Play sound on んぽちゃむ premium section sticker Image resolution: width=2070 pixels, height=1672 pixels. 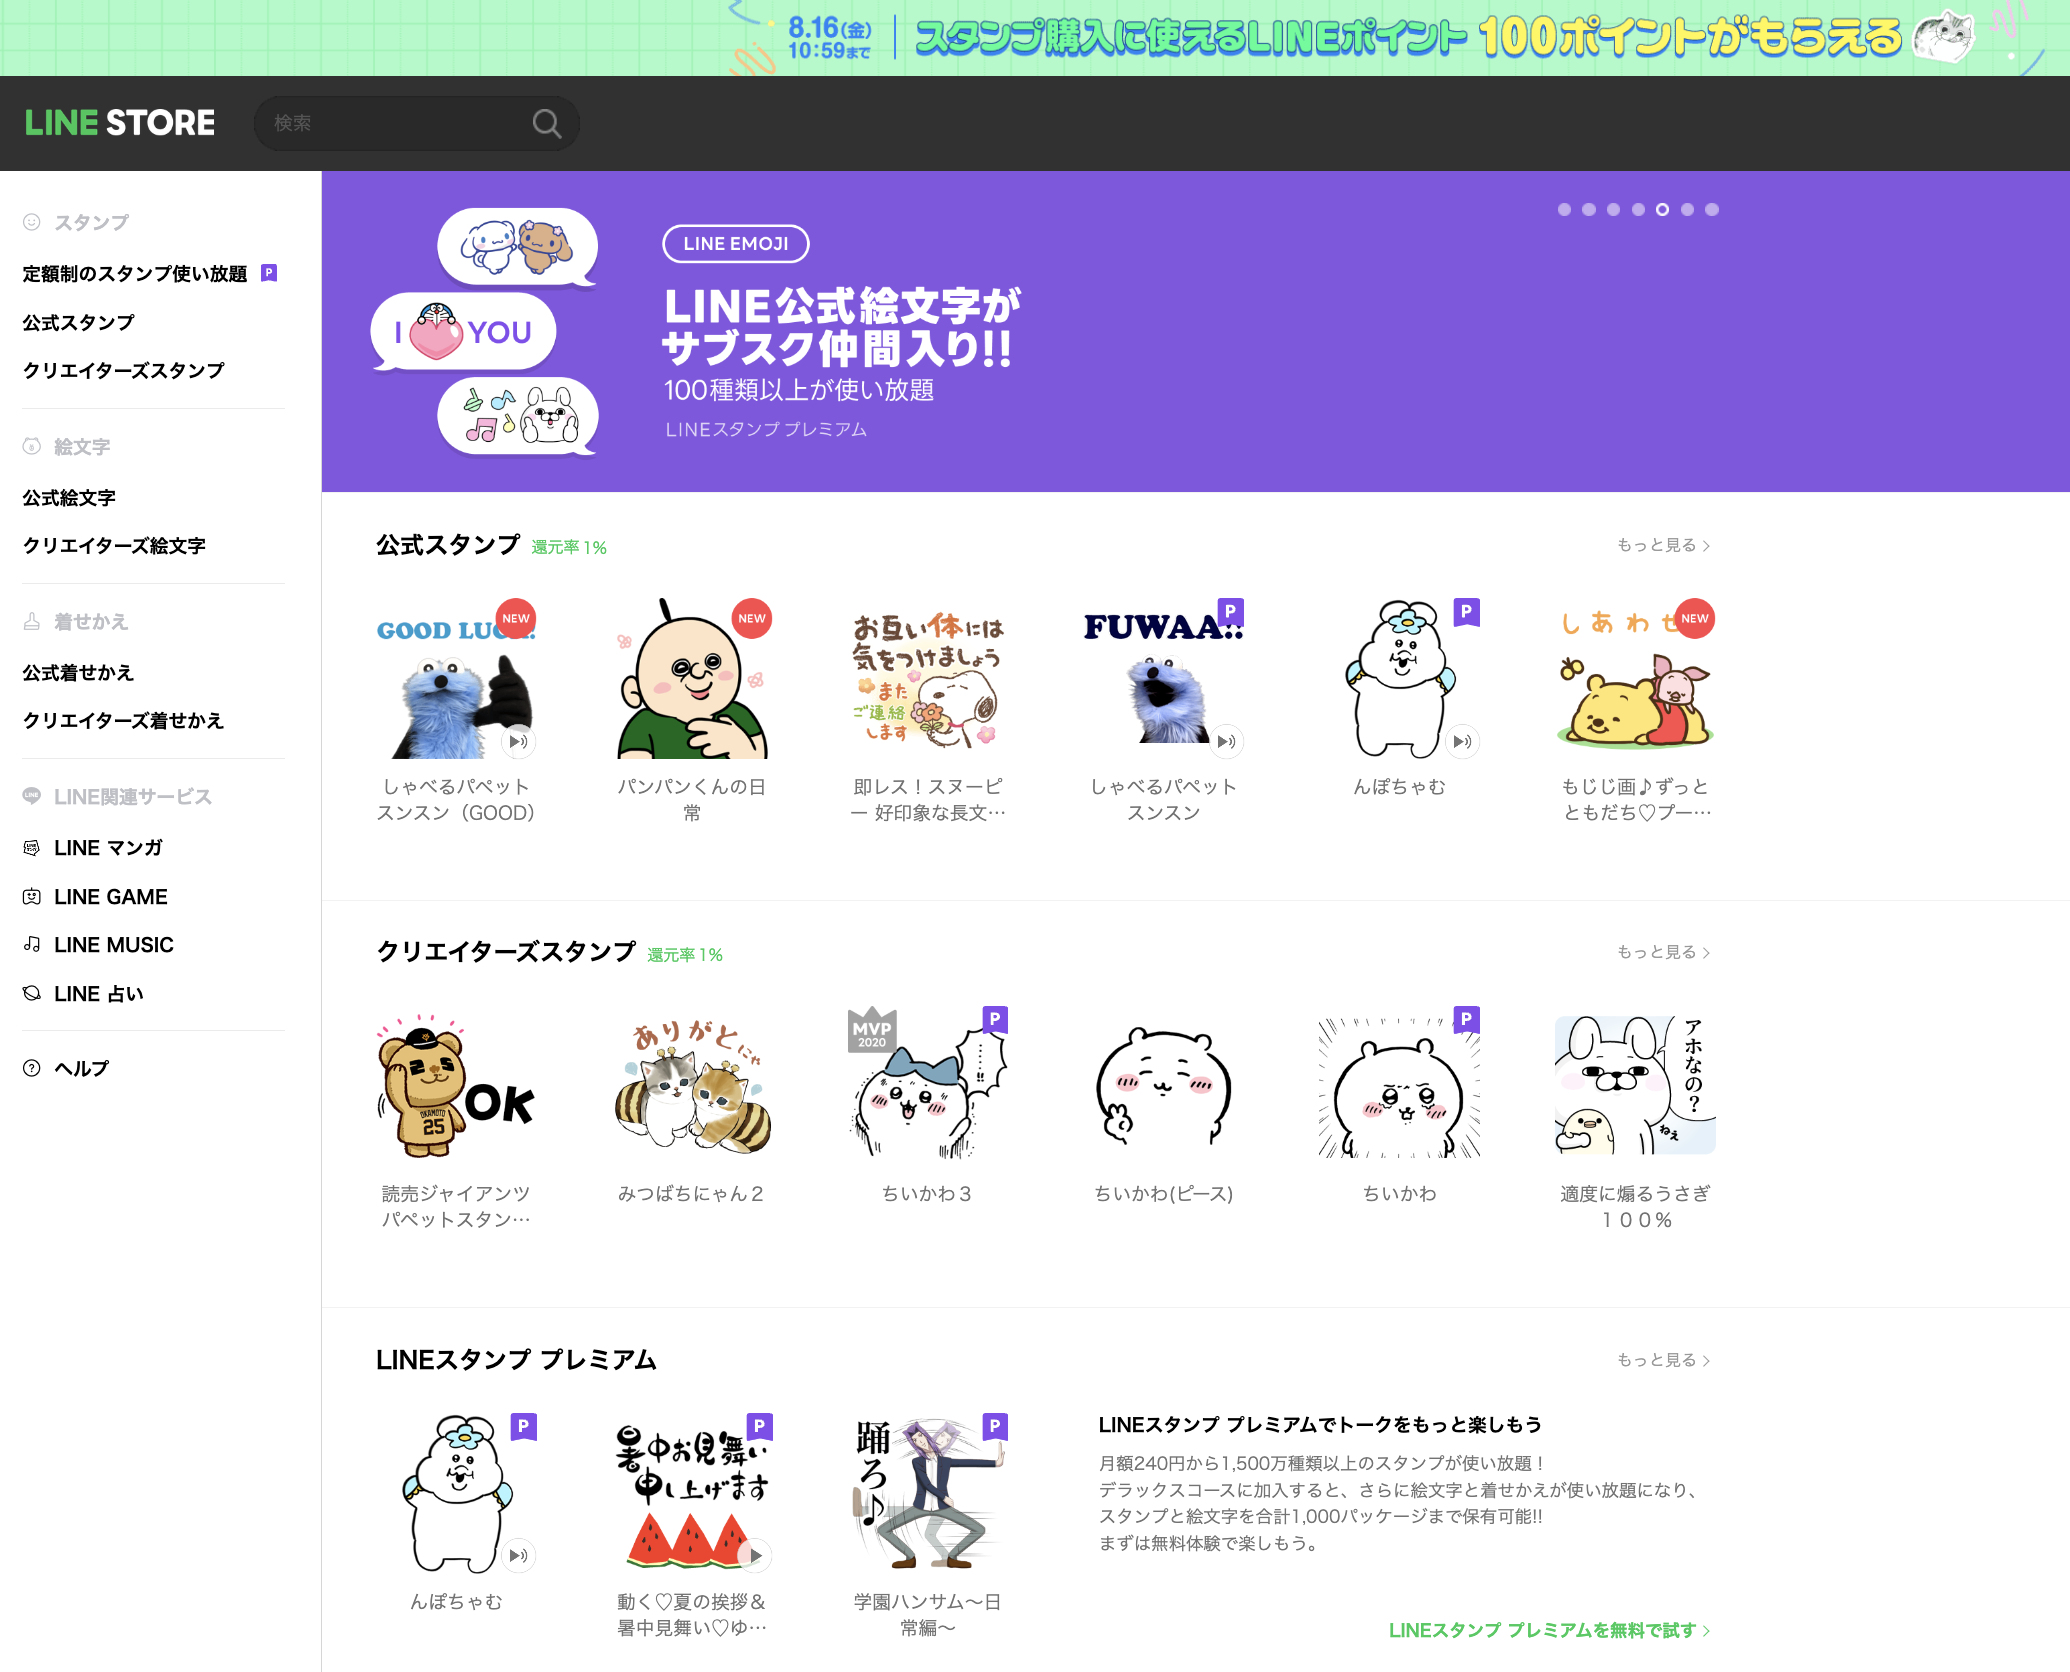tap(518, 1555)
